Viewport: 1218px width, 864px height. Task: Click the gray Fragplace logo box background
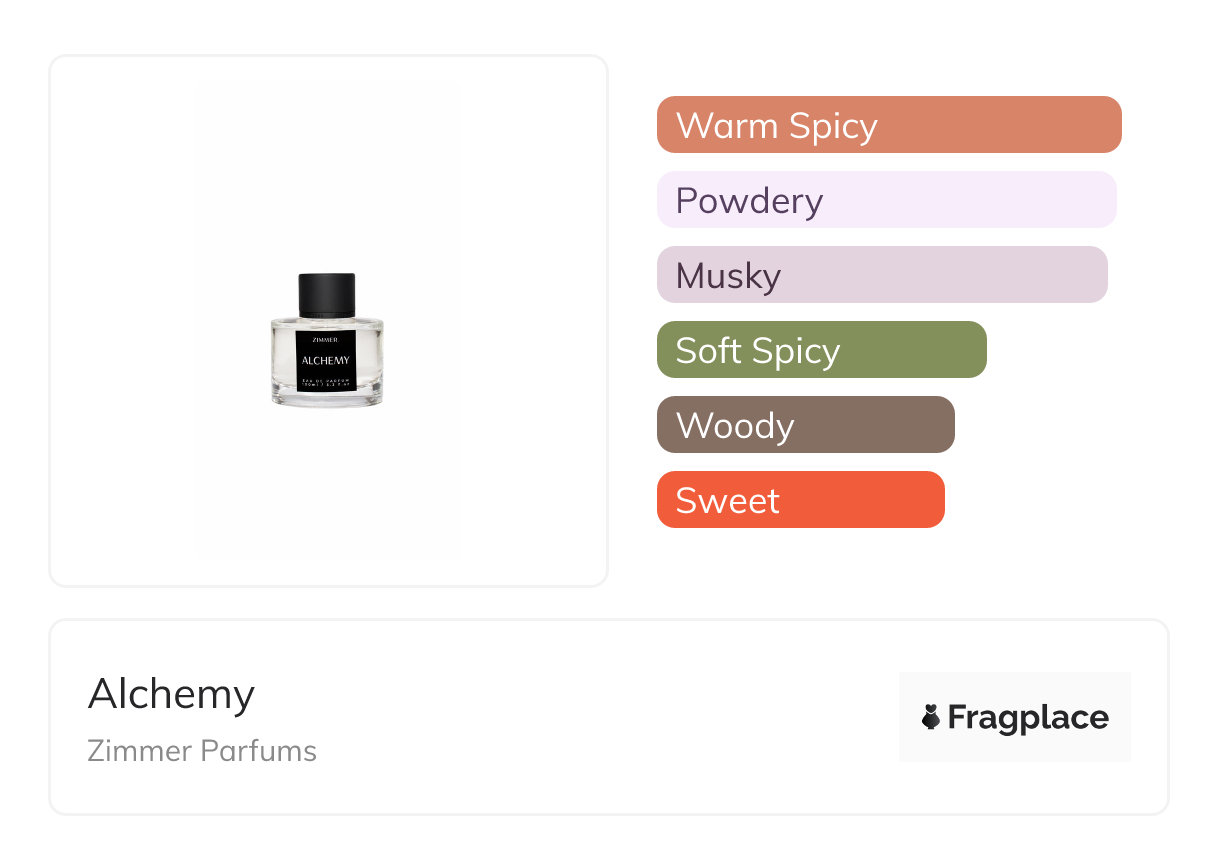[x=1014, y=687]
